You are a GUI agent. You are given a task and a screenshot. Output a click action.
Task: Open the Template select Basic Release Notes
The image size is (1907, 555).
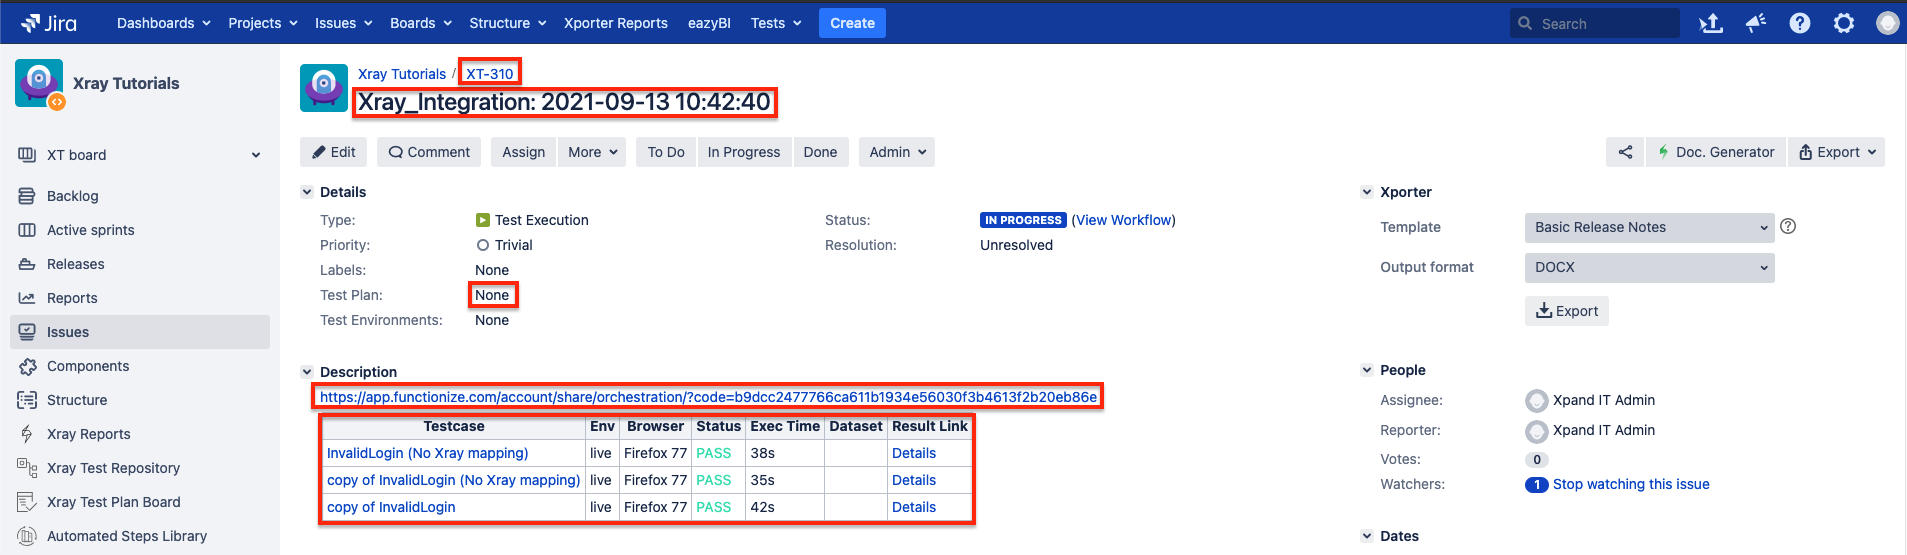(x=1650, y=228)
